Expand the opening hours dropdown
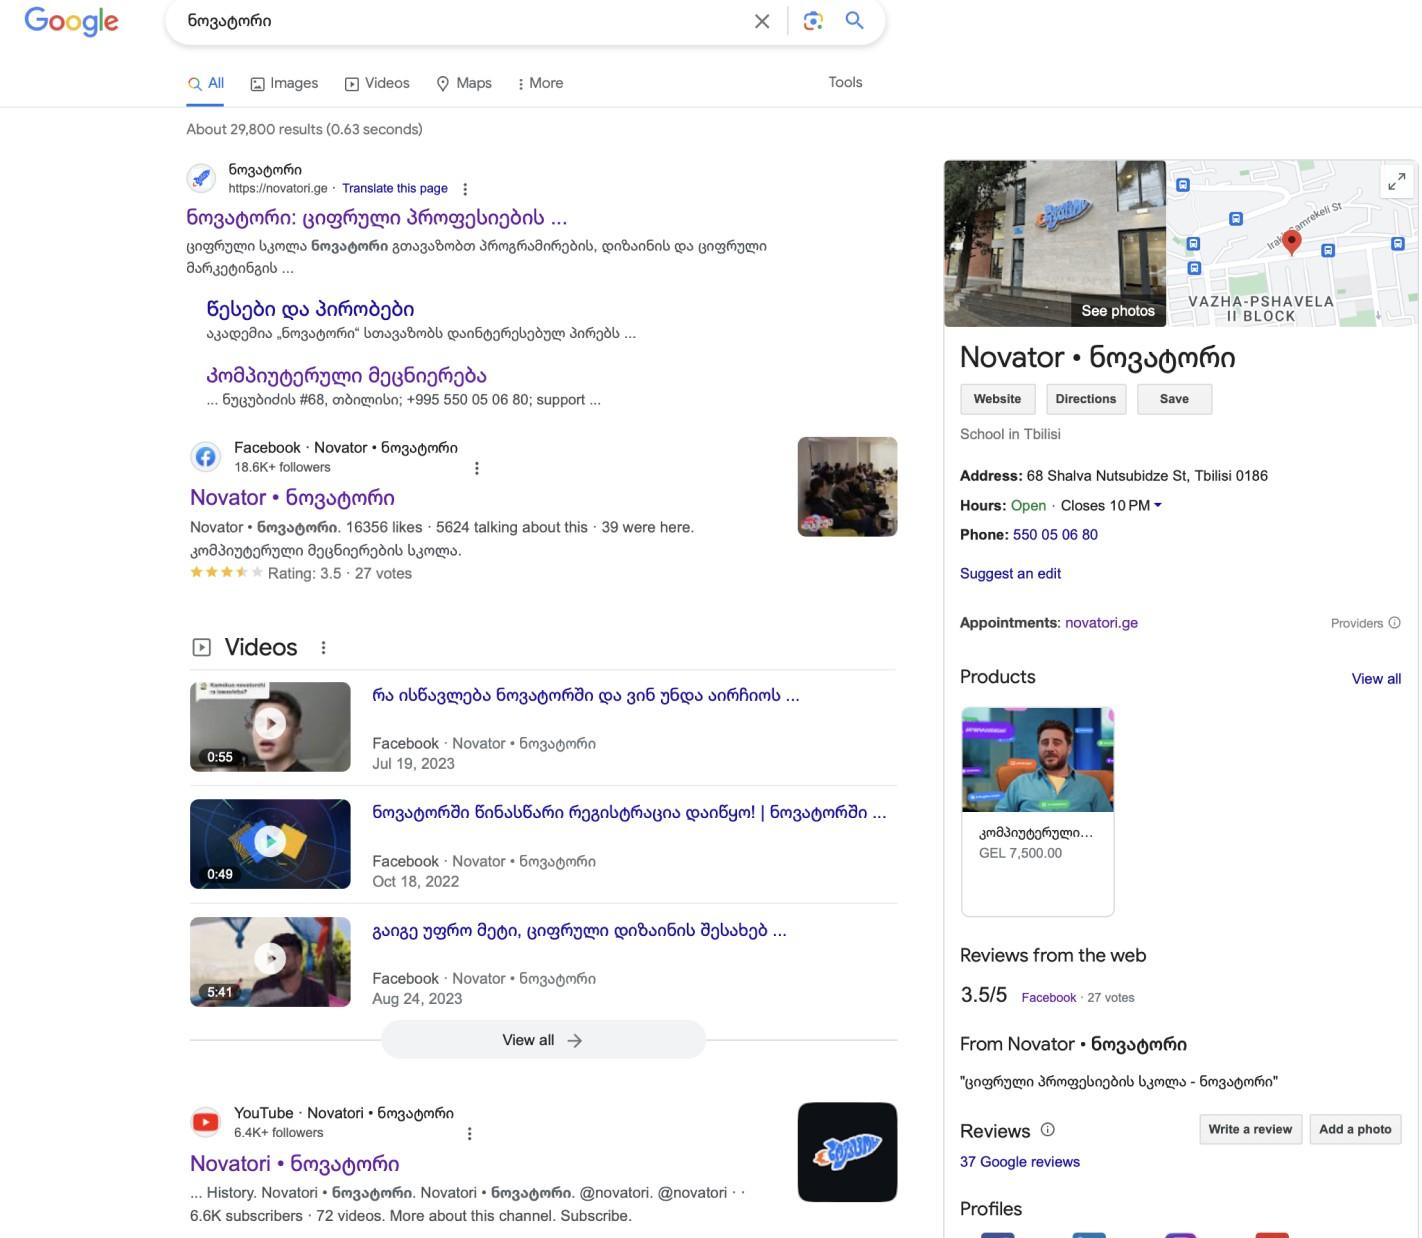 (1158, 505)
